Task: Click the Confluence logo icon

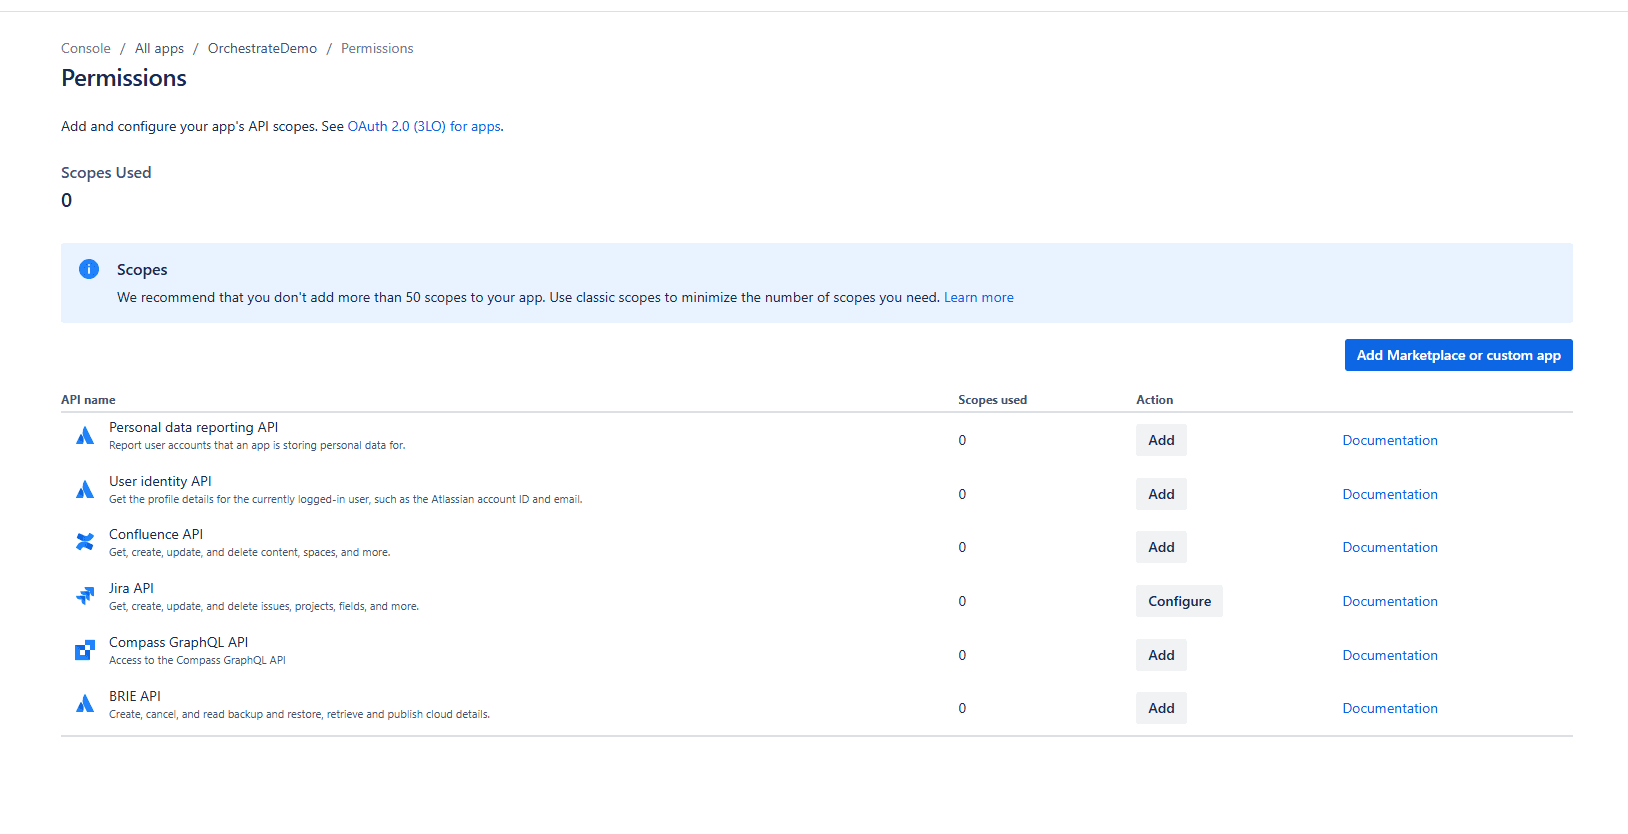Action: click(85, 542)
